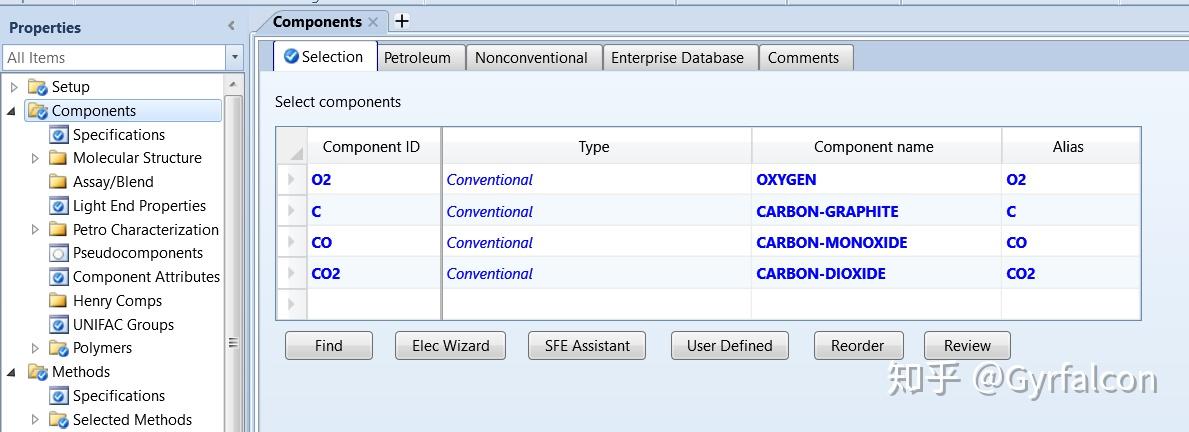1189x432 pixels.
Task: Close the Components document tab
Action: [373, 22]
